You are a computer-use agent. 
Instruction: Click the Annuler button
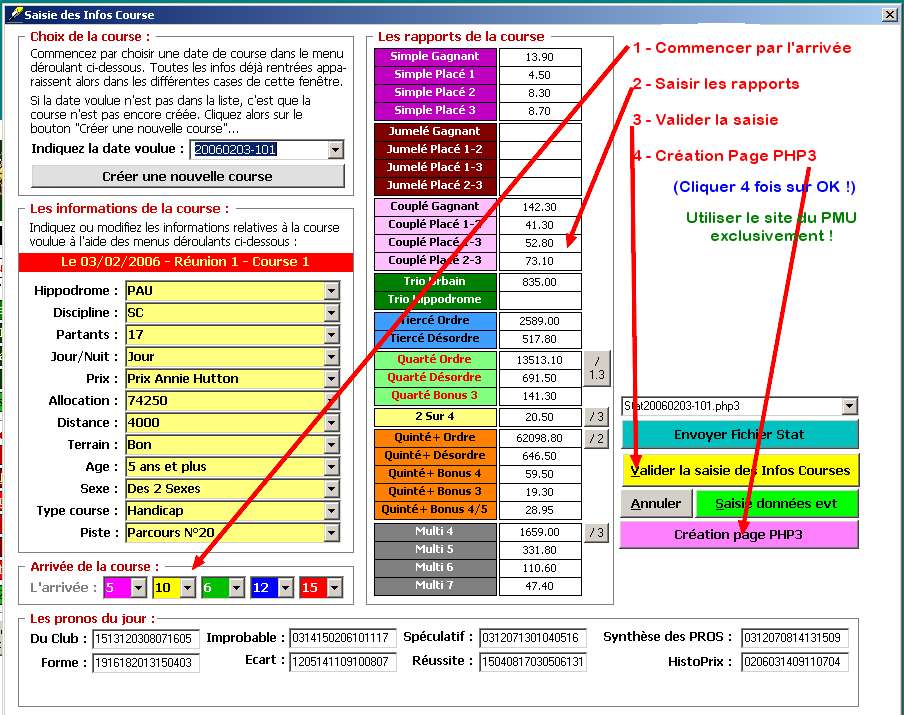[x=656, y=504]
